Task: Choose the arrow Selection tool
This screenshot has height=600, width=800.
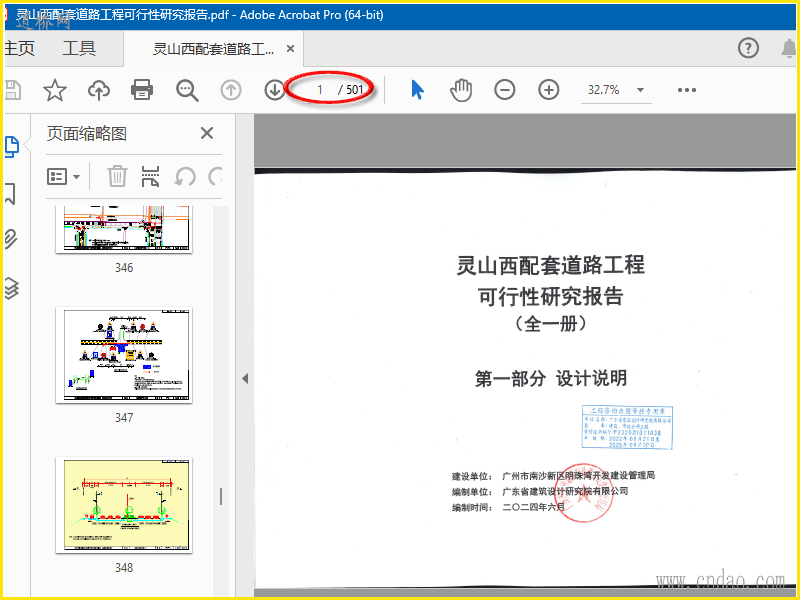Action: click(417, 90)
